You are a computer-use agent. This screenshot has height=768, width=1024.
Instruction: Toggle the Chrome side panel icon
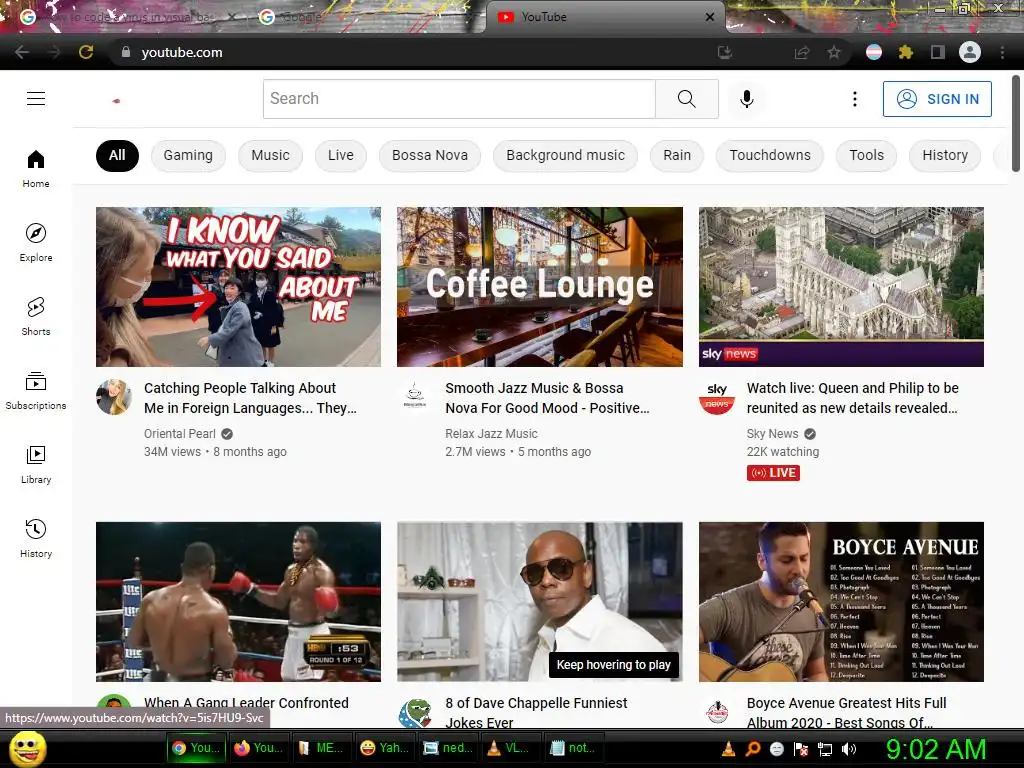click(x=938, y=52)
